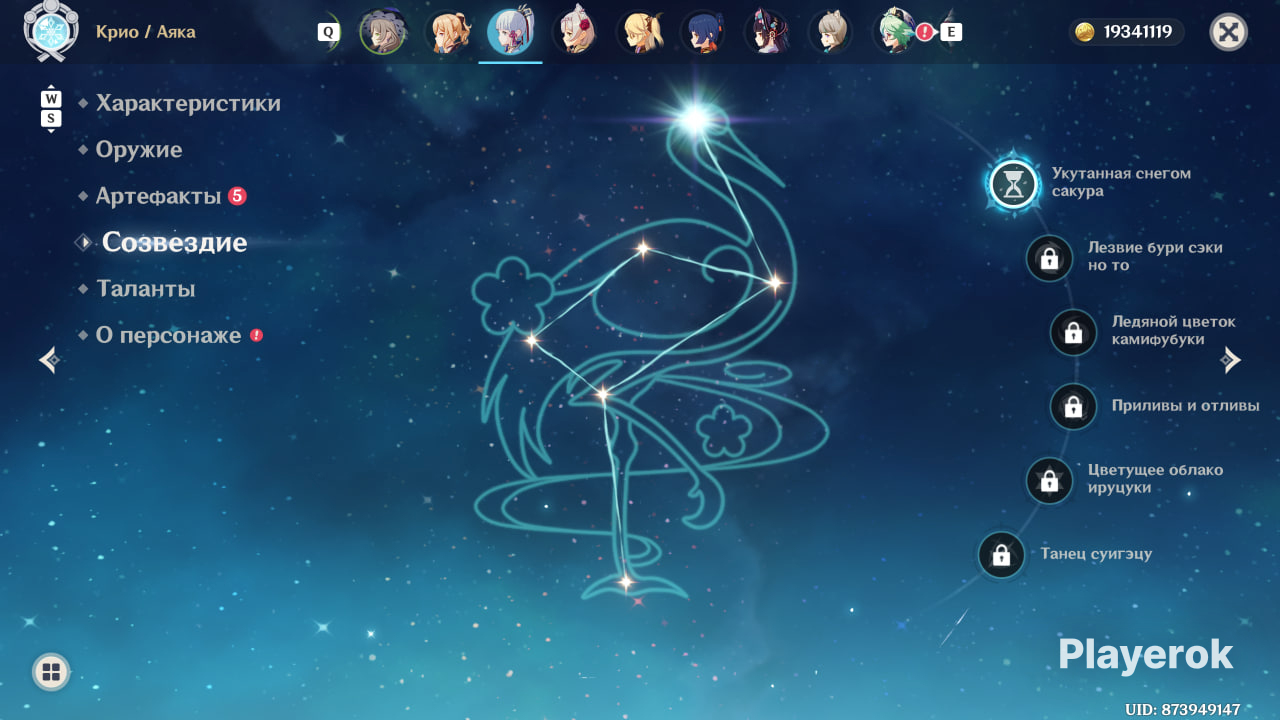Open the Приливы и отливы label
This screenshot has width=1280, height=720.
pos(1185,406)
